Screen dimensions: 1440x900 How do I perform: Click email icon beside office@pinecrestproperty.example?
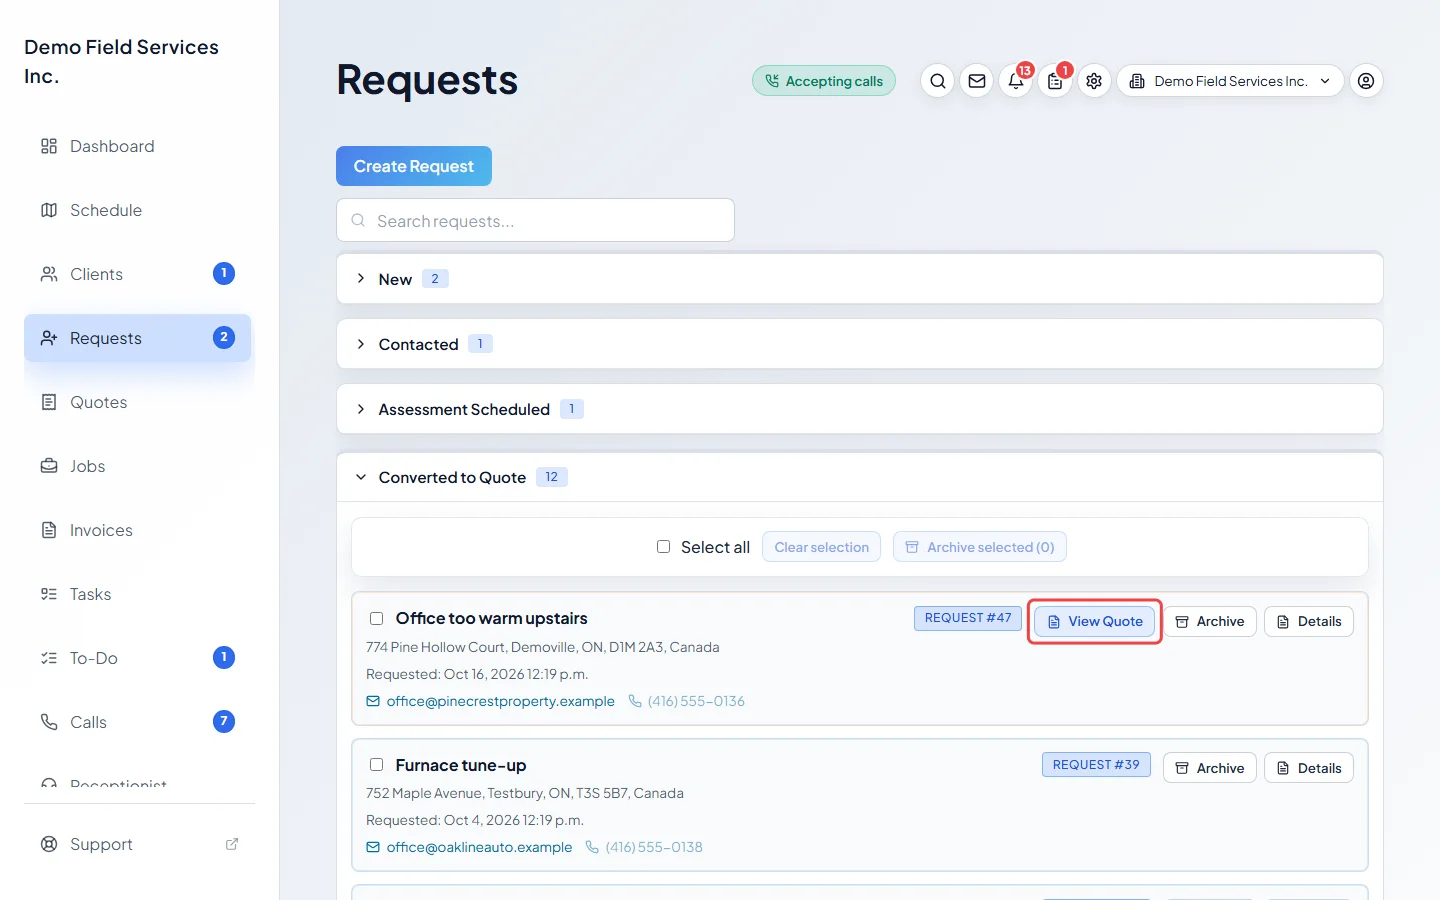tap(373, 701)
